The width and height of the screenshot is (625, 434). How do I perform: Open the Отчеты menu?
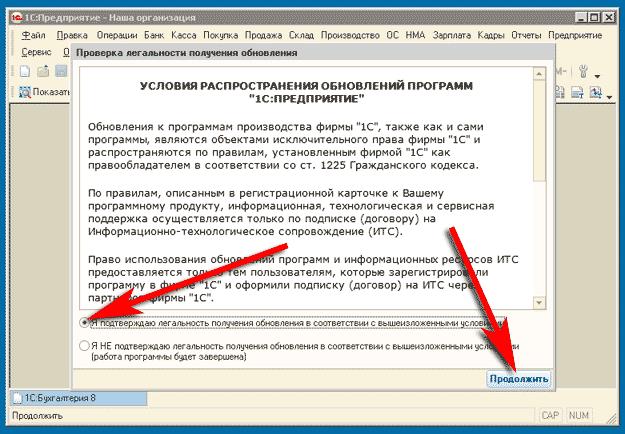(527, 35)
